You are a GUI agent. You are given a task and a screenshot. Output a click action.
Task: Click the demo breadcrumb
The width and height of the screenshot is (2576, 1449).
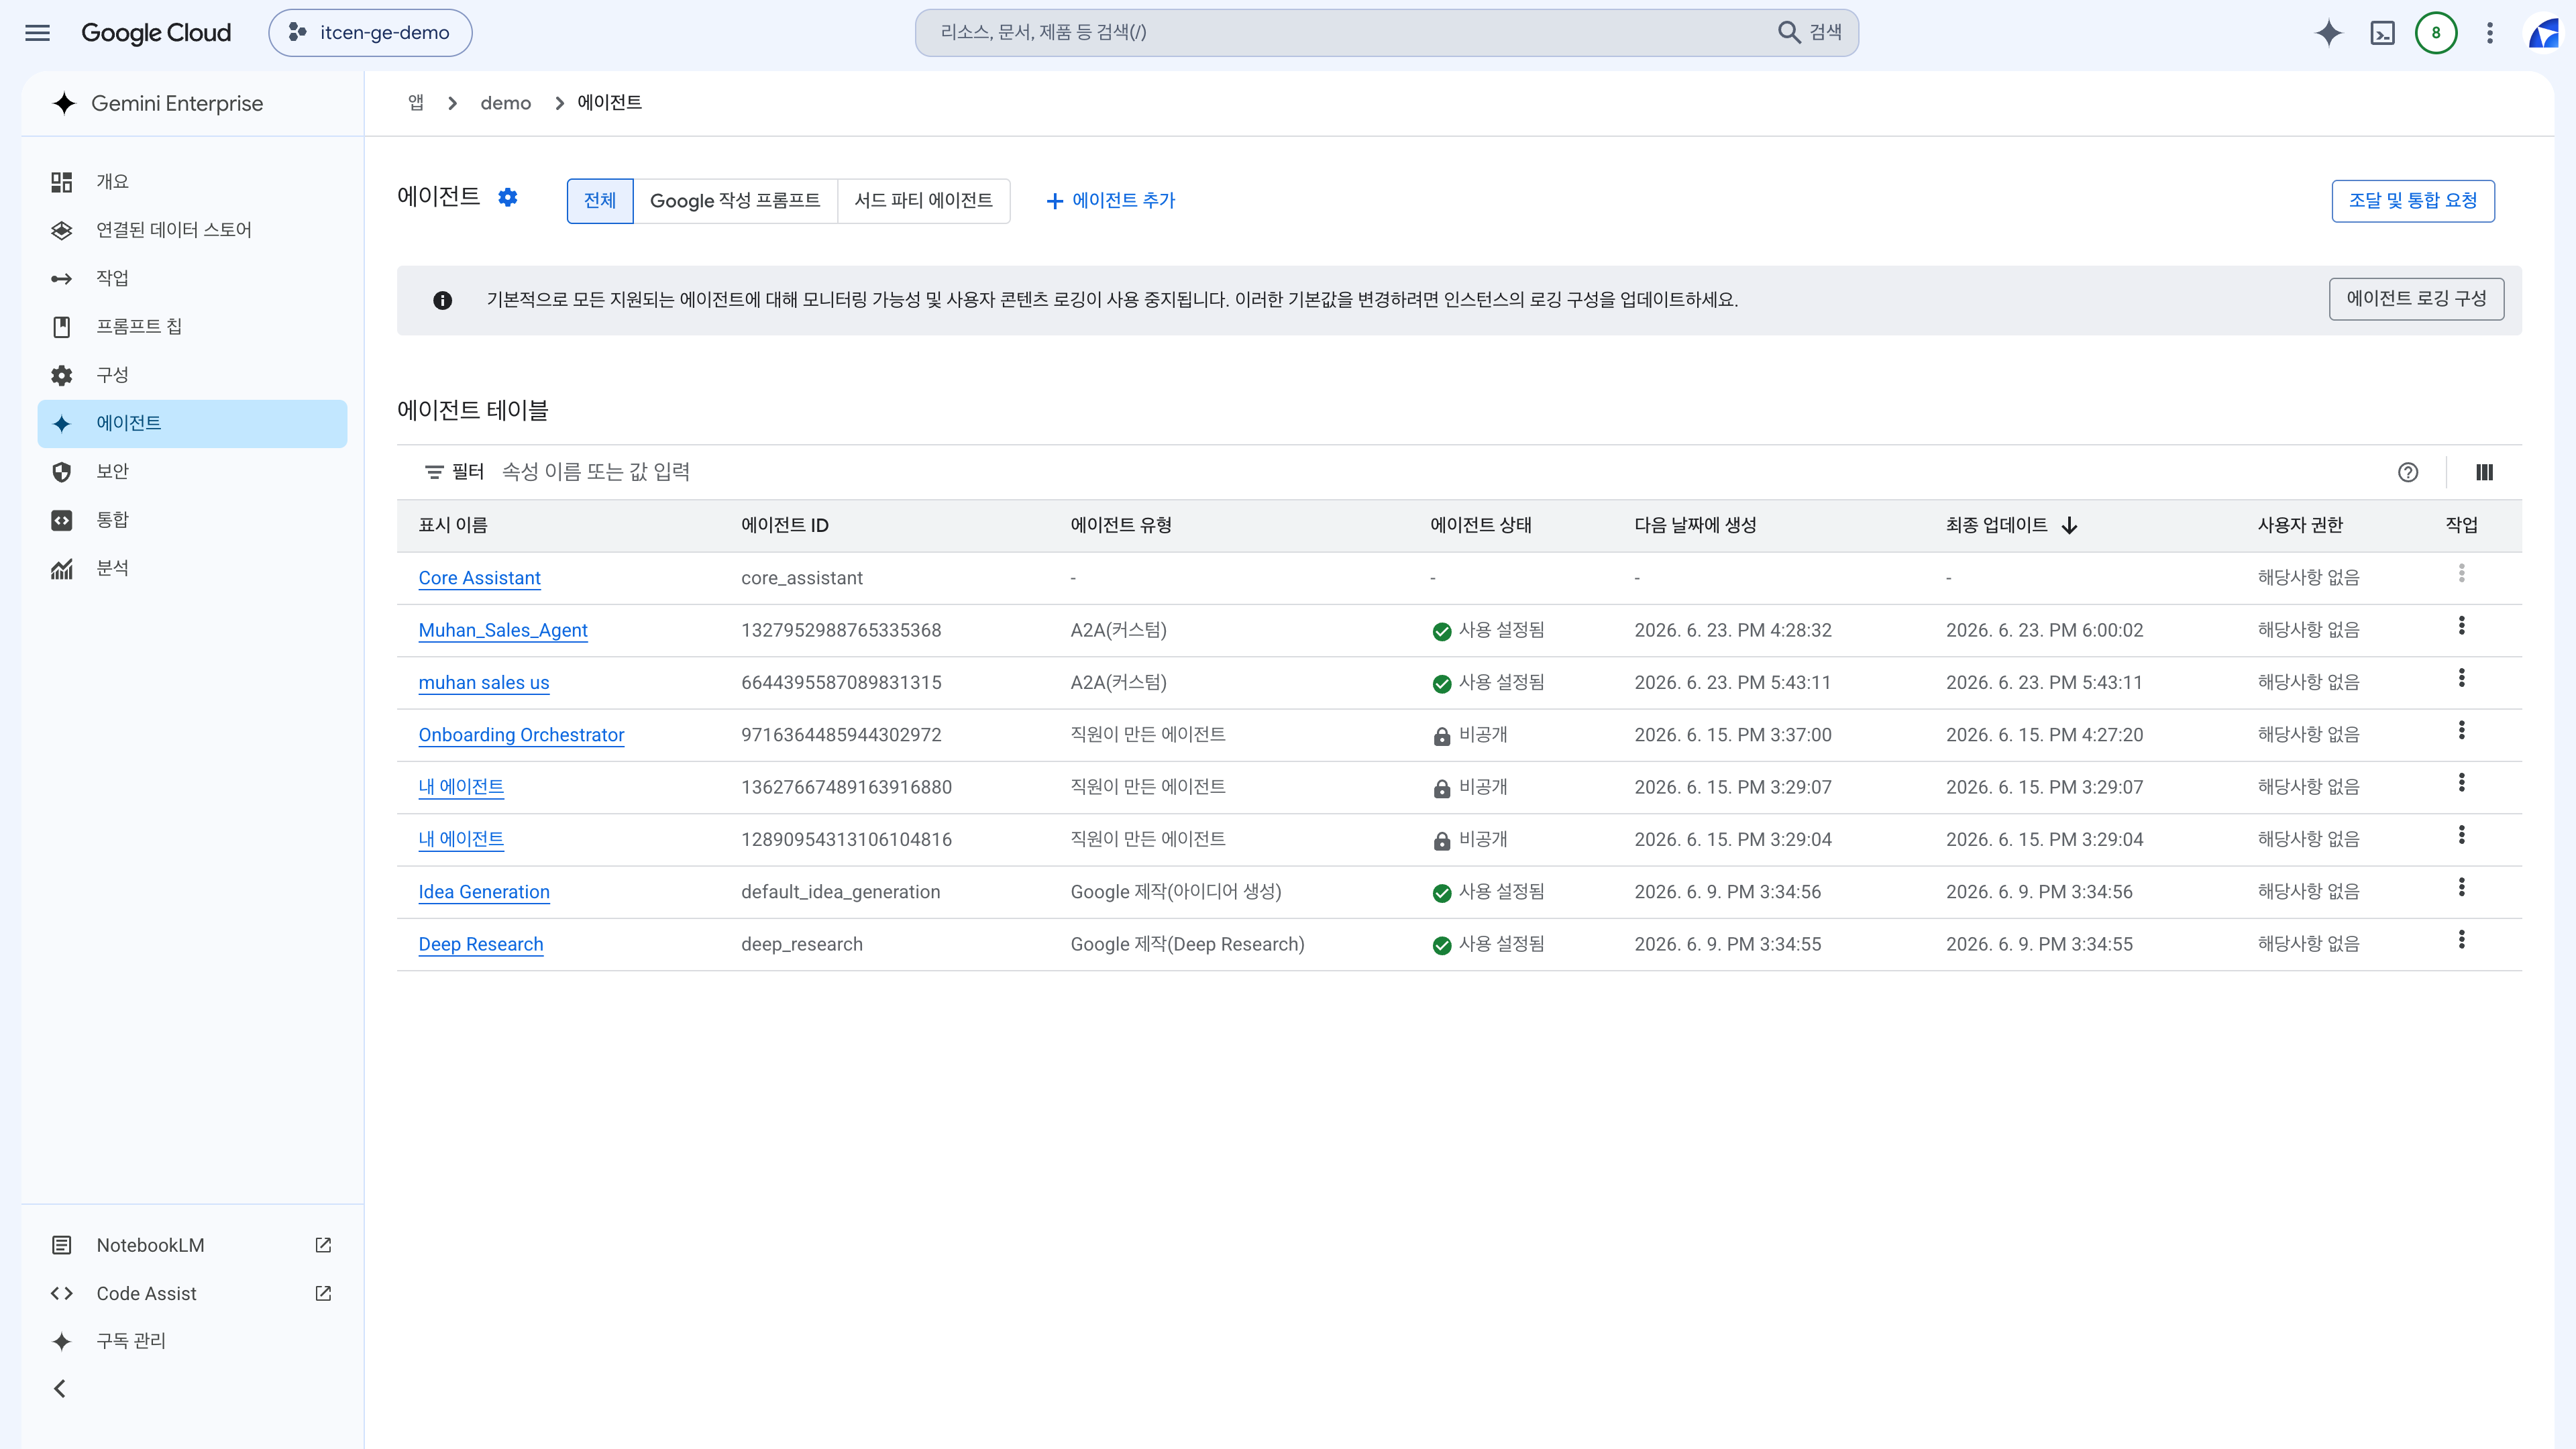point(506,103)
